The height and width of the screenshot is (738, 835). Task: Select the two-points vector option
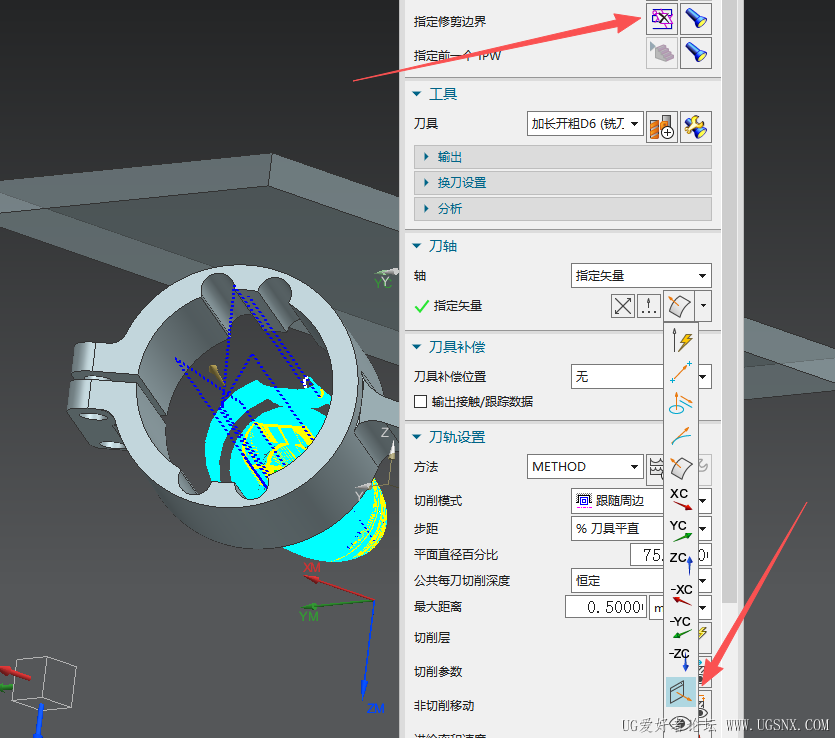(680, 374)
